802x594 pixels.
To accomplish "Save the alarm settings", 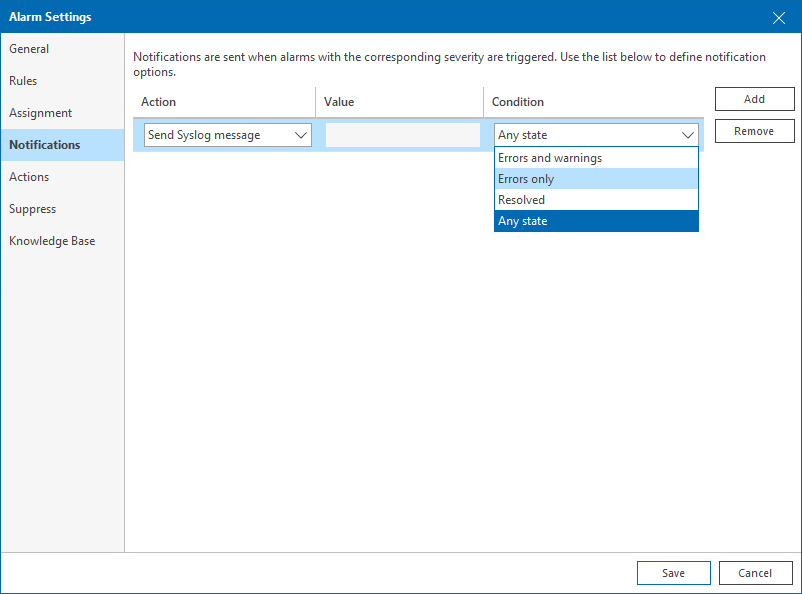I will 673,573.
